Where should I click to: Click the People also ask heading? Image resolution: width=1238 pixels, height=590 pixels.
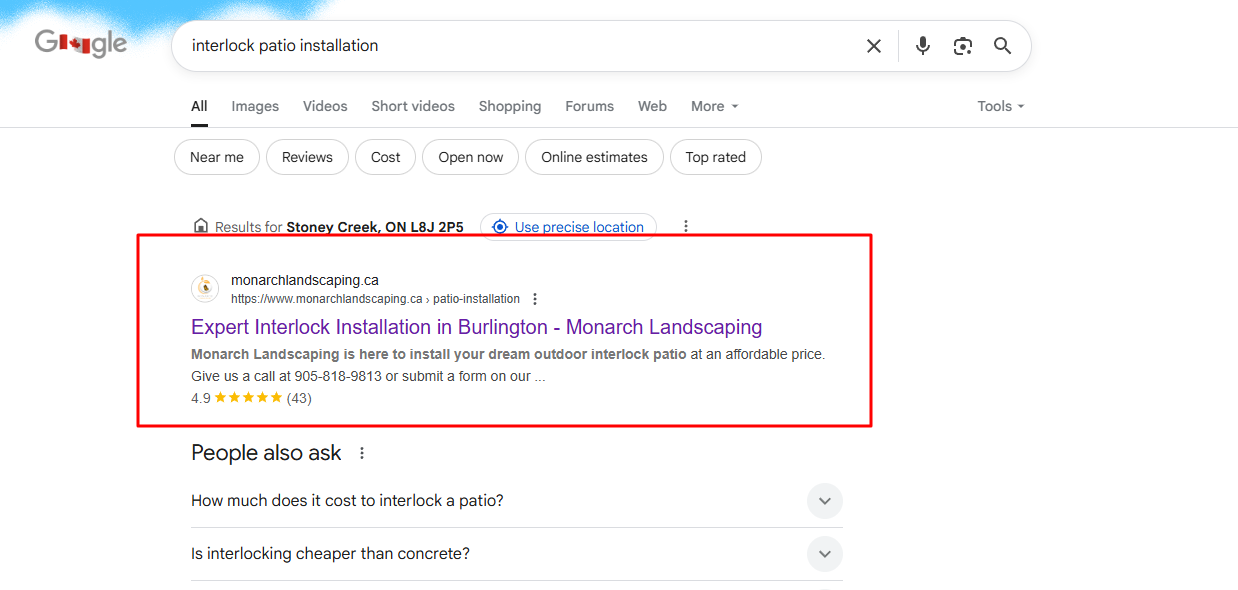(266, 453)
